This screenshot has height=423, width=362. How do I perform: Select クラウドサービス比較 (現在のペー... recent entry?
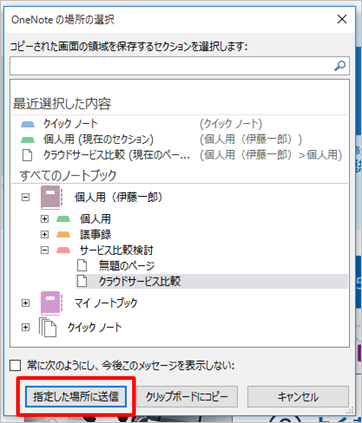pyautogui.click(x=117, y=155)
